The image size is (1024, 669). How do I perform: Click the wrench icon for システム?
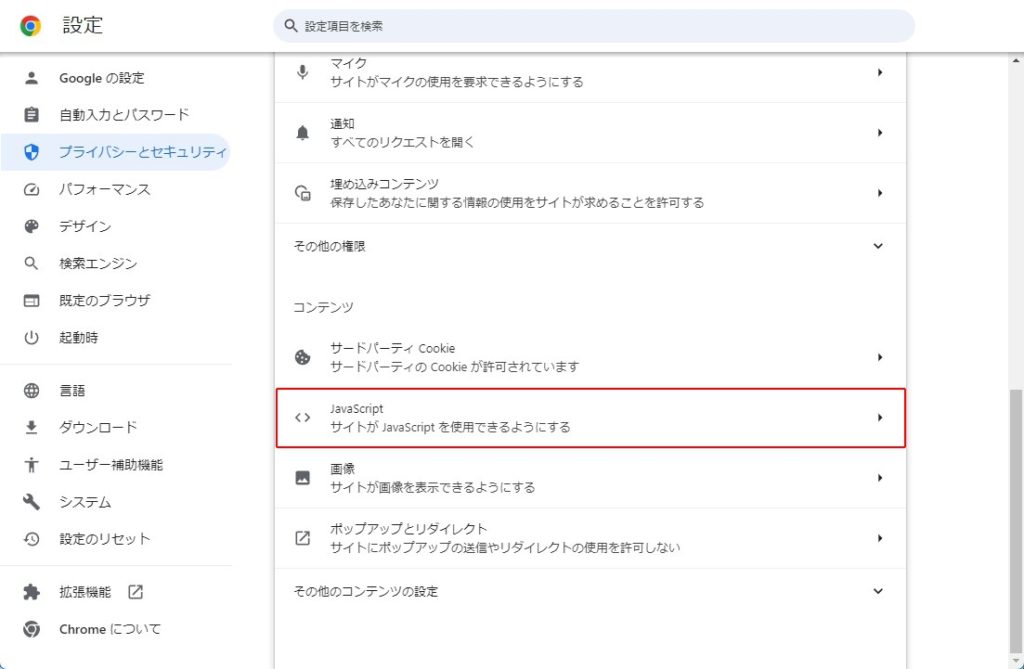(x=31, y=502)
